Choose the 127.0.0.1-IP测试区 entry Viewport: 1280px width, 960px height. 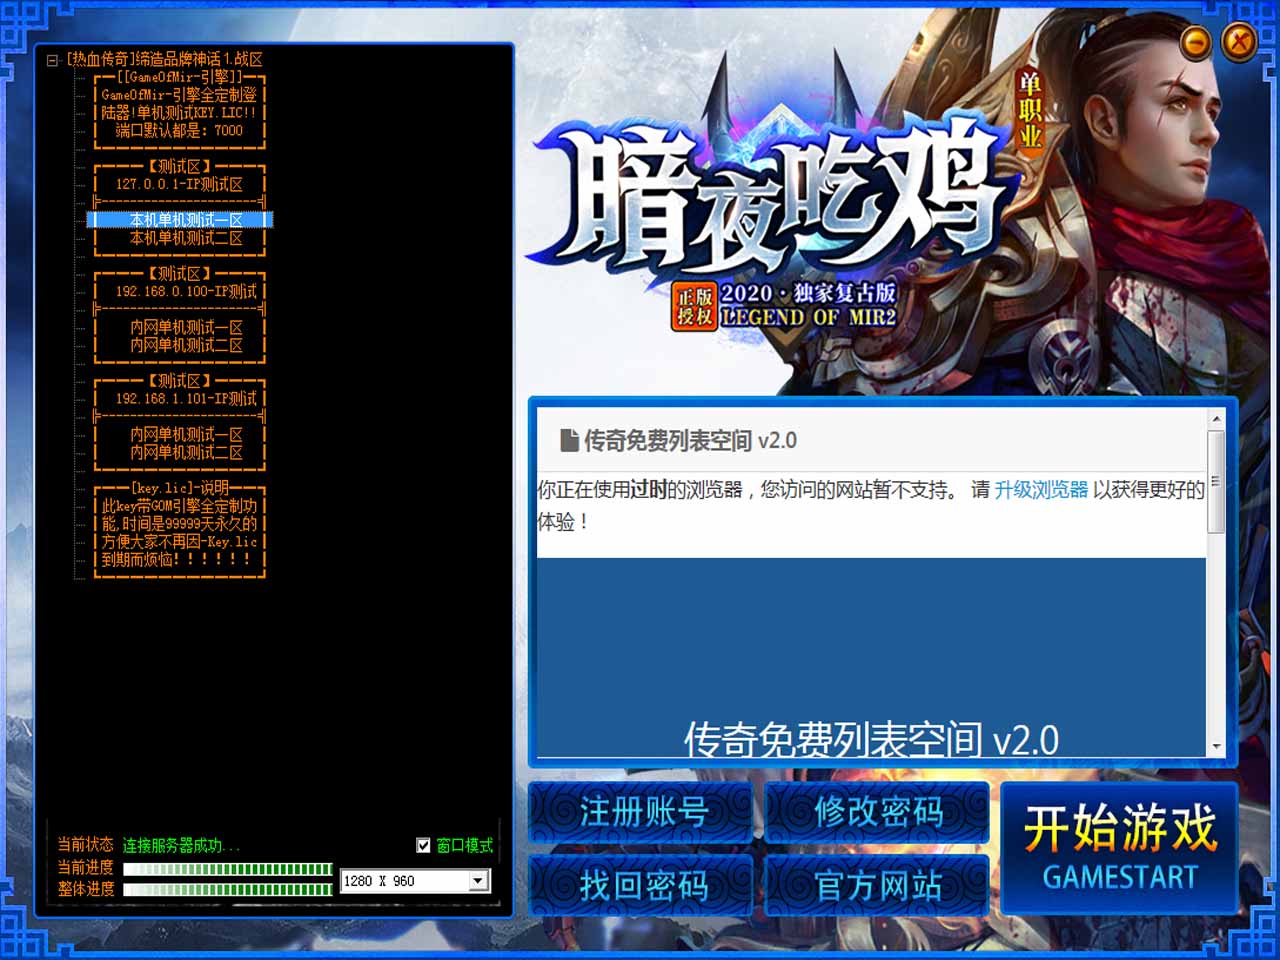[178, 184]
